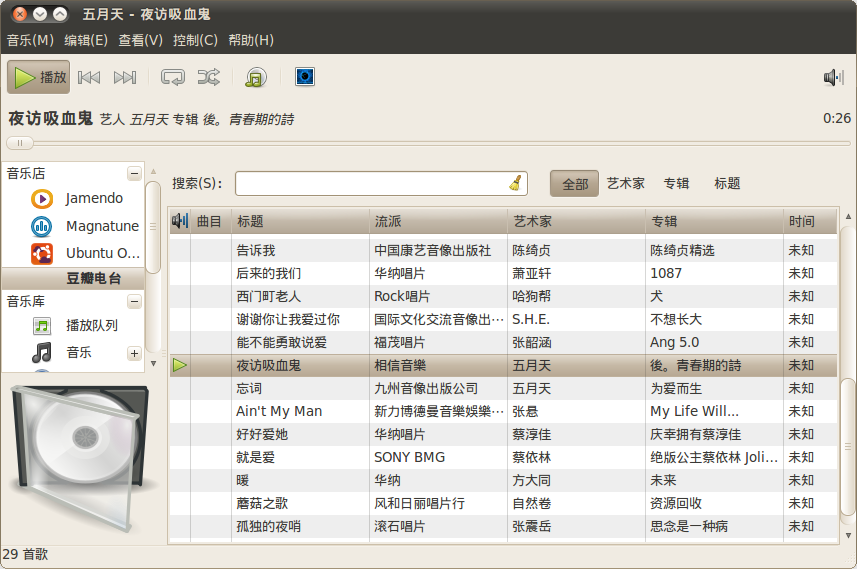
Task: Click the music notes library icon
Action: click(42, 353)
